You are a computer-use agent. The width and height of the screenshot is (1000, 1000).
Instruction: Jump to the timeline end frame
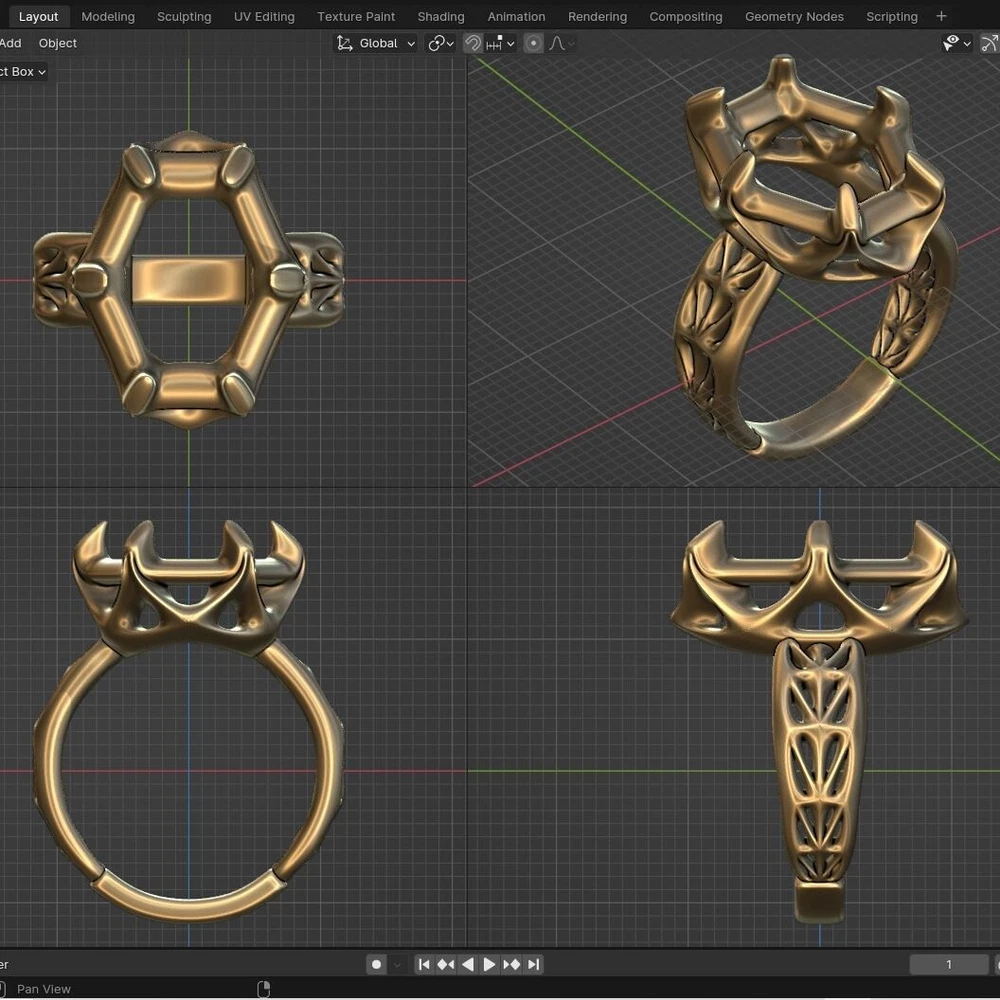tap(534, 964)
